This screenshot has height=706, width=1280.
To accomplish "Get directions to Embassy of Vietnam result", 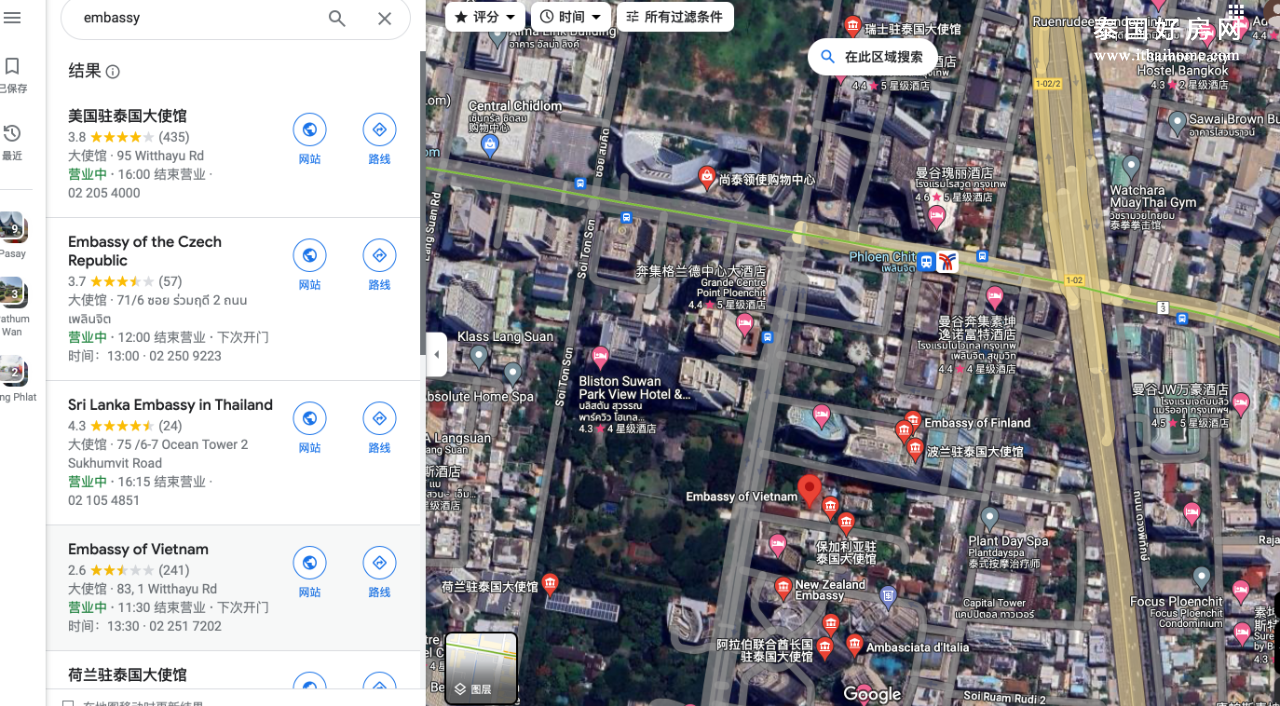I will pyautogui.click(x=379, y=562).
